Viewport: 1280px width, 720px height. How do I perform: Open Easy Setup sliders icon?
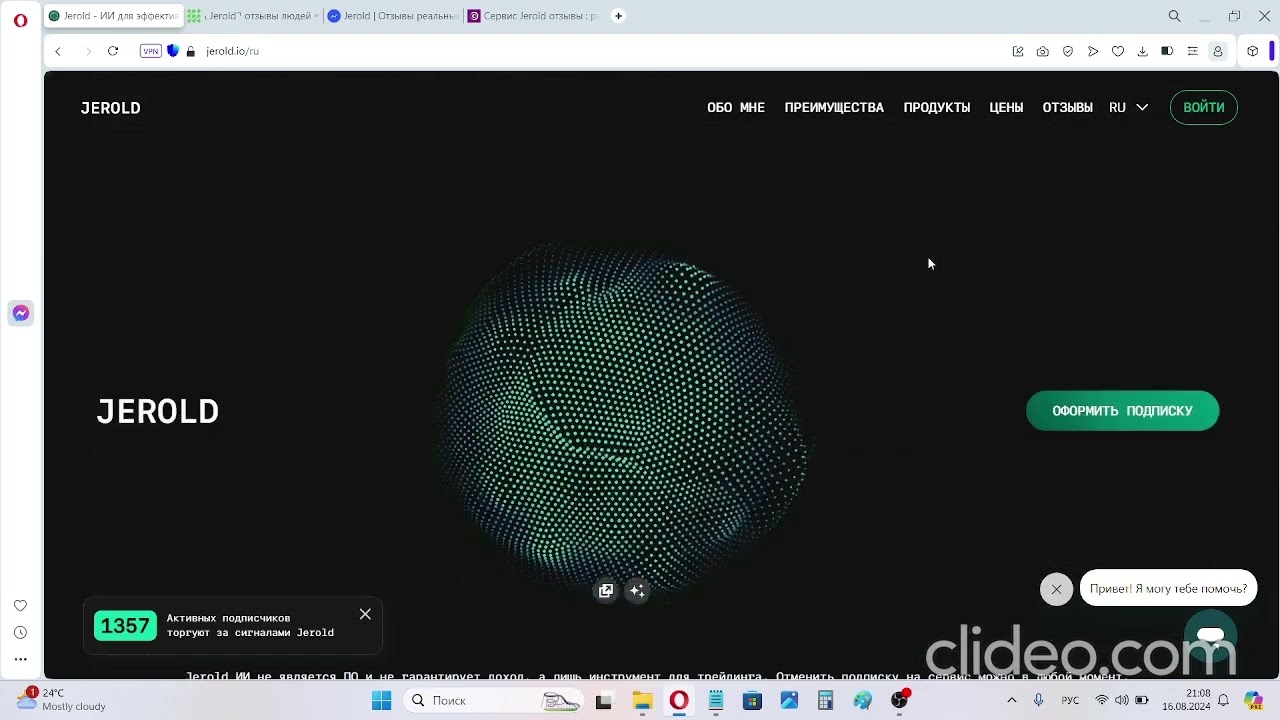pos(1192,51)
